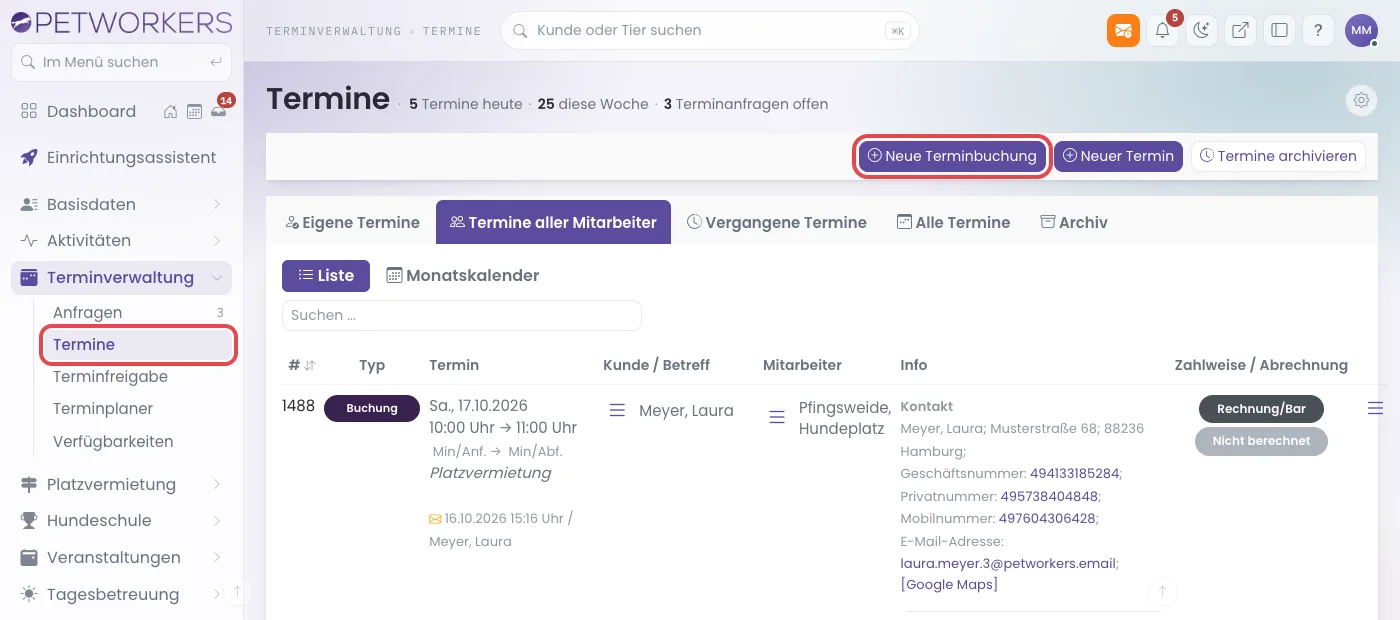Click Buchung type badge
Viewport: 1400px width, 620px height.
coord(372,408)
